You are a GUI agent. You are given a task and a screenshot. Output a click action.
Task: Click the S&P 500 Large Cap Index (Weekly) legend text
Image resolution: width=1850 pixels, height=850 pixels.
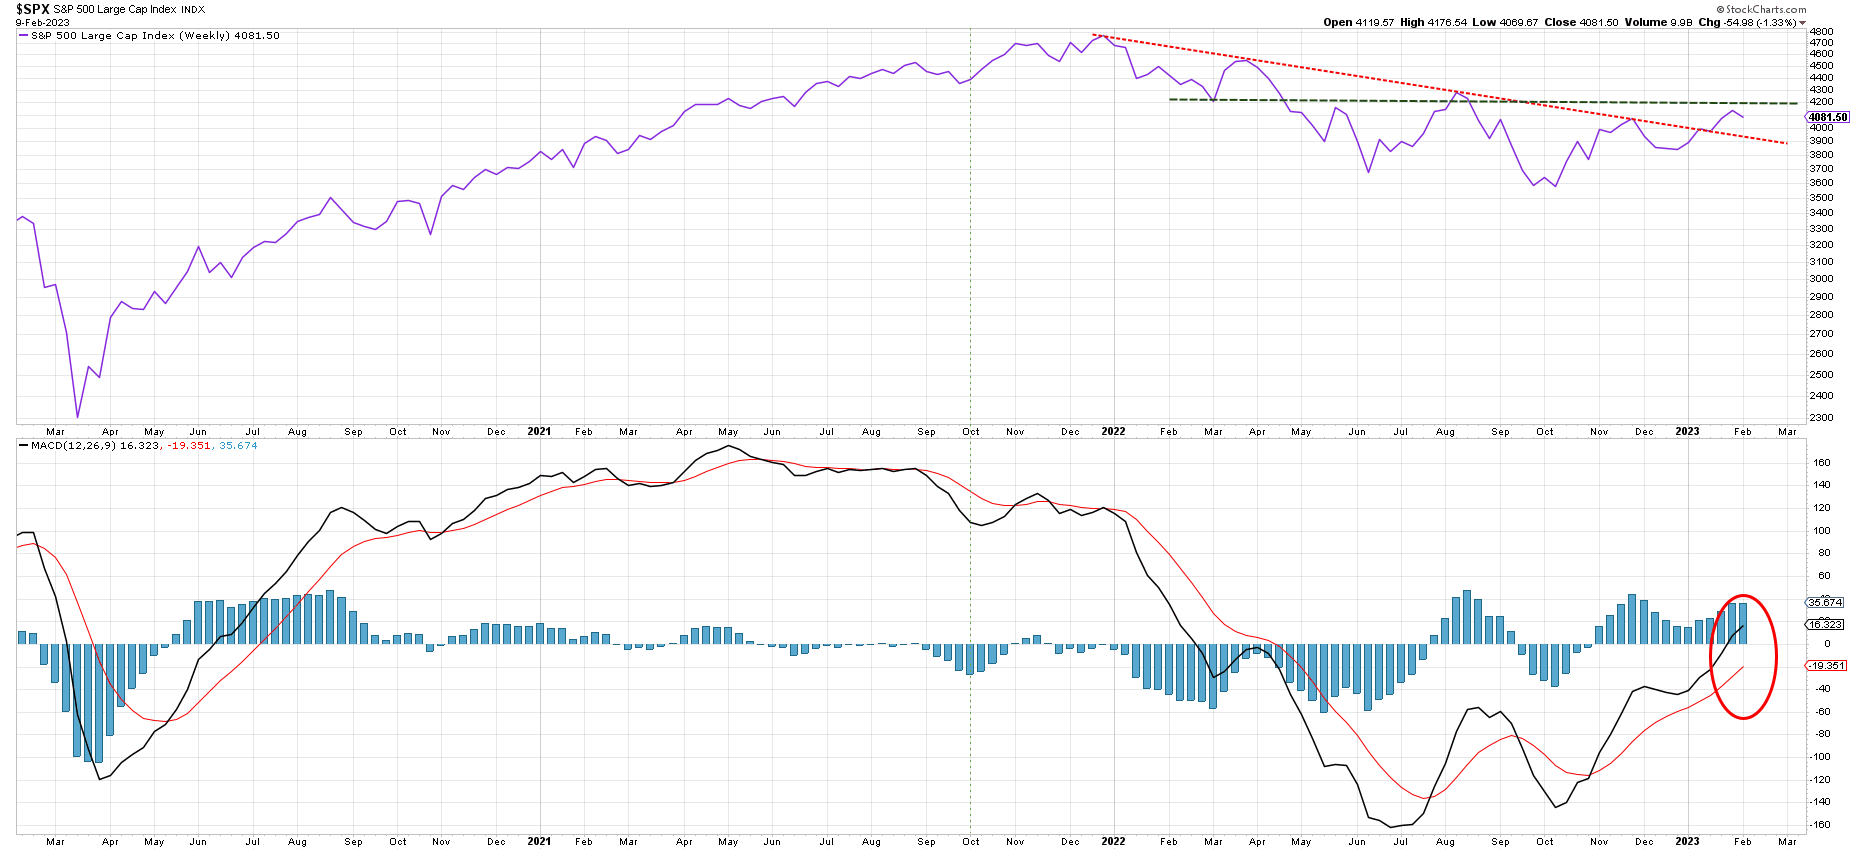(155, 36)
